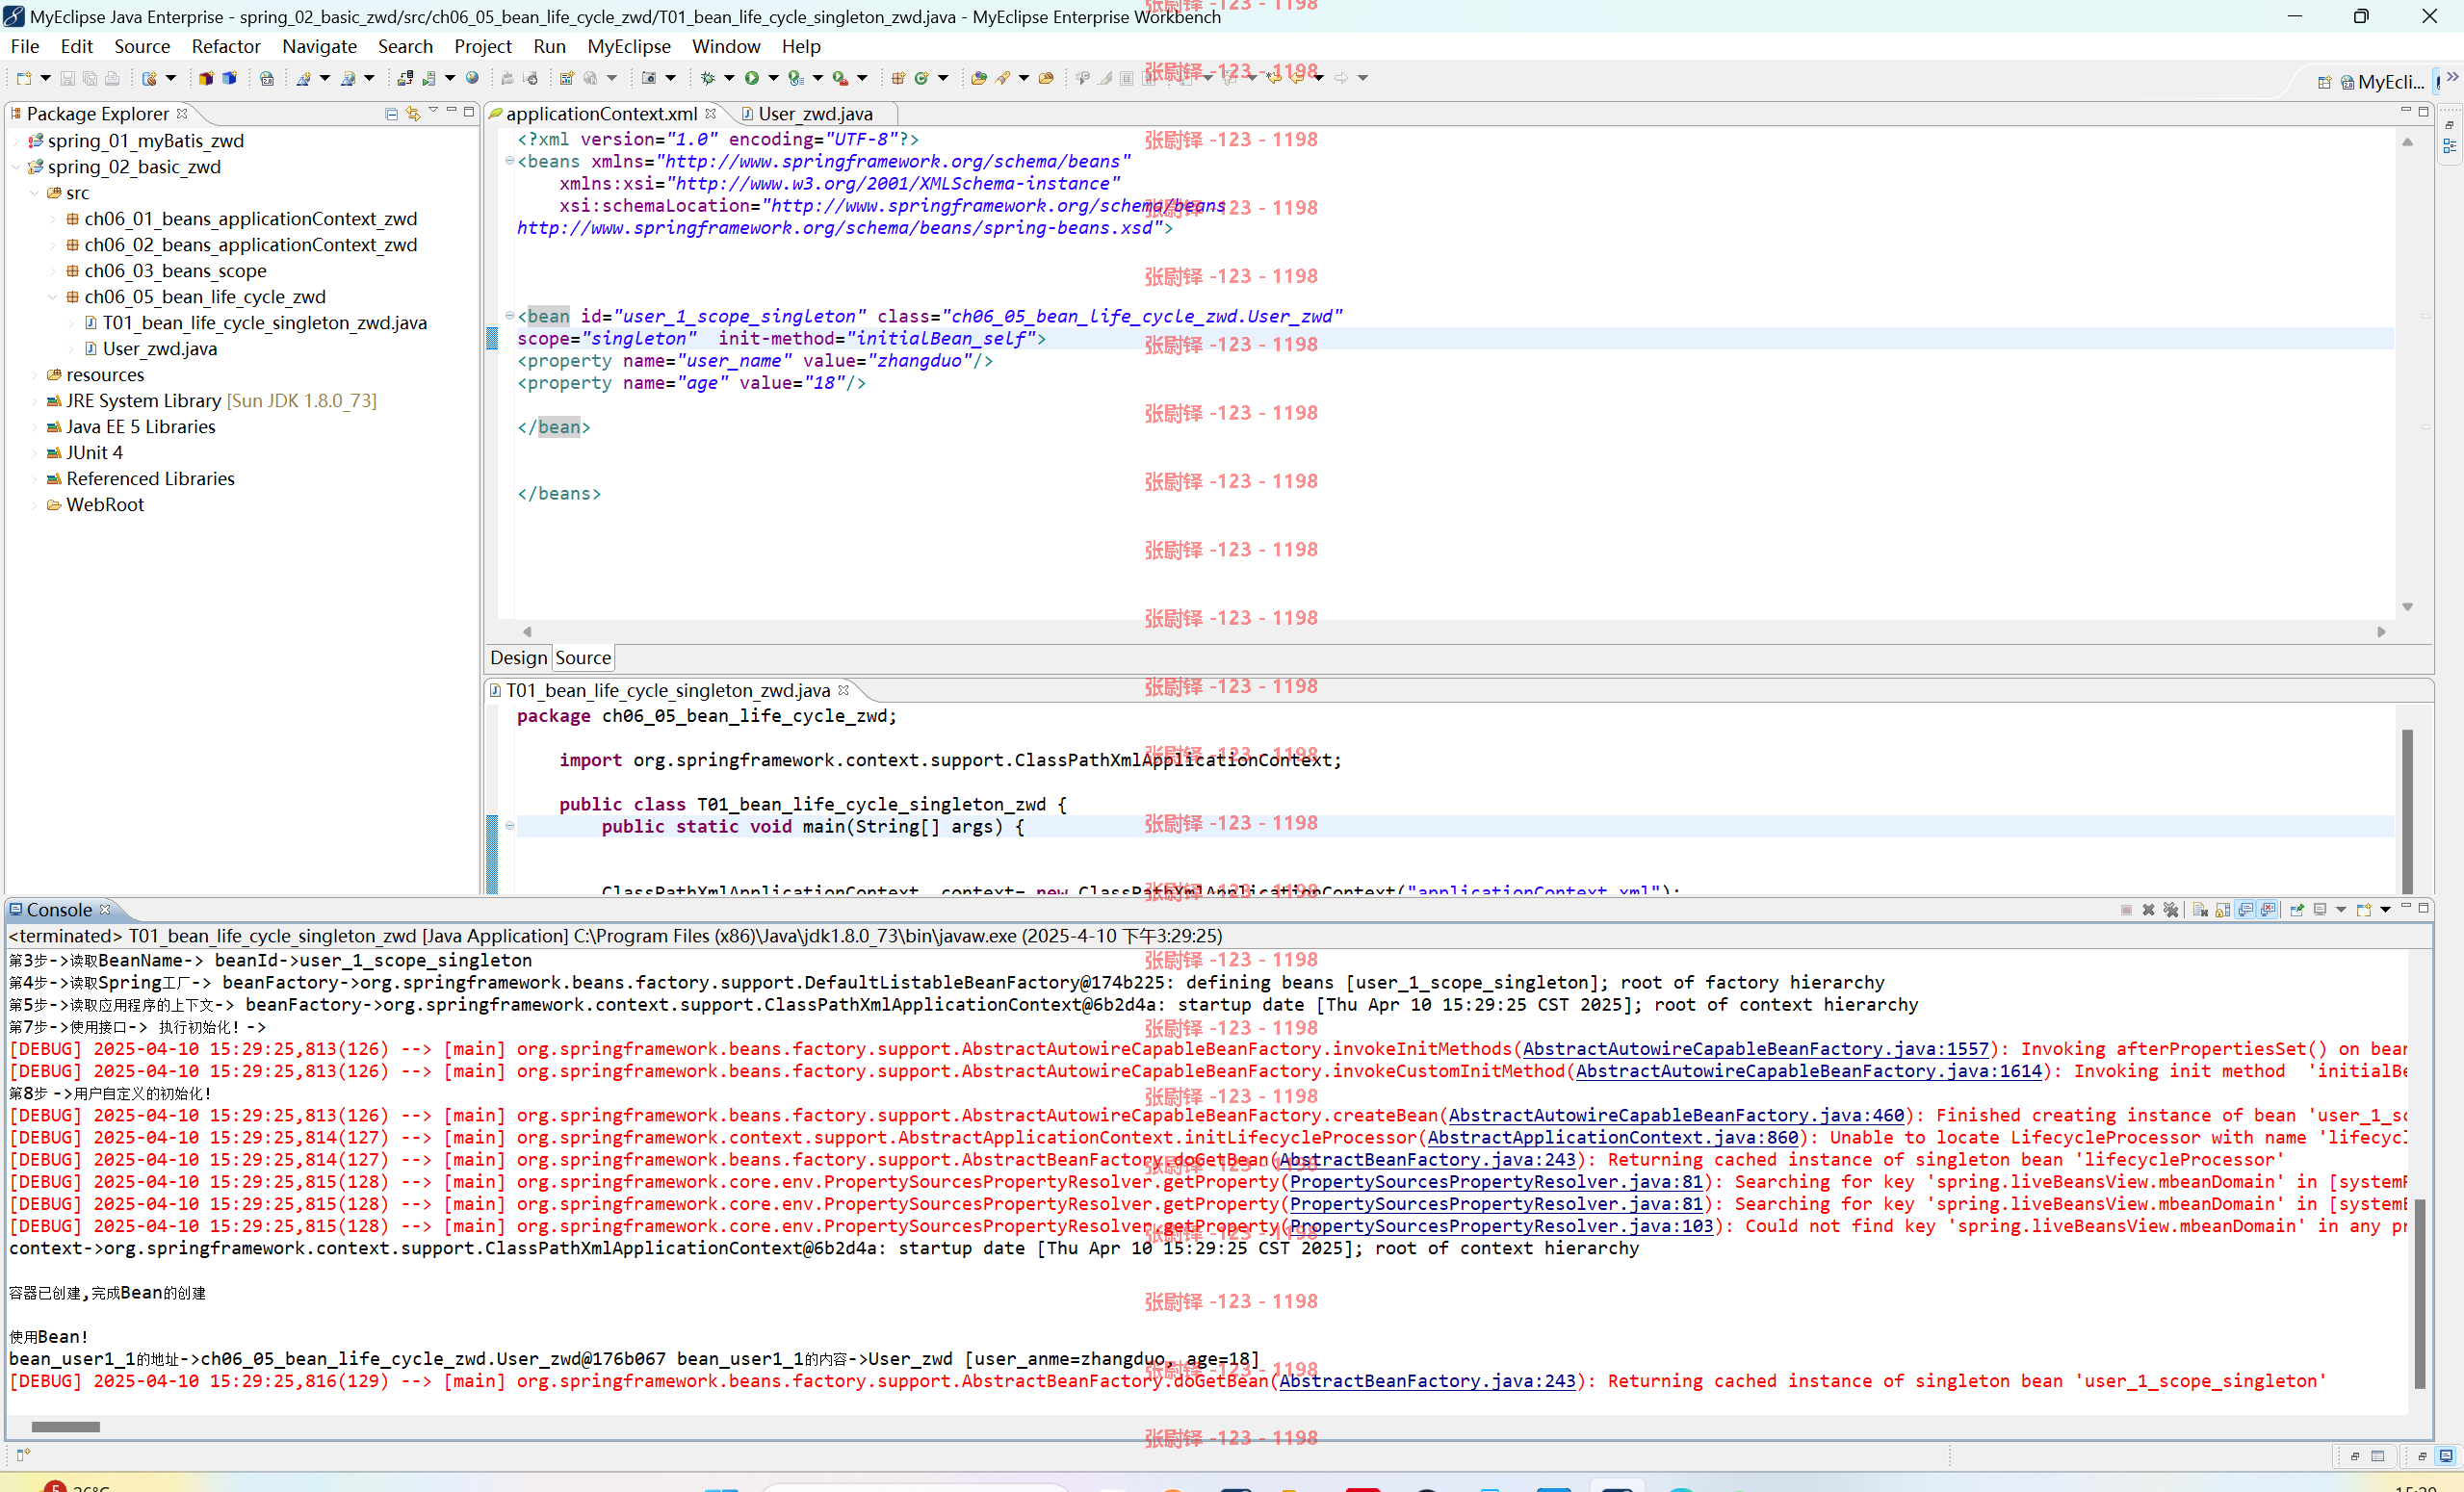Click the Debug bug icon in toolbar
Viewport: 2464px width, 1492px height.
click(707, 78)
